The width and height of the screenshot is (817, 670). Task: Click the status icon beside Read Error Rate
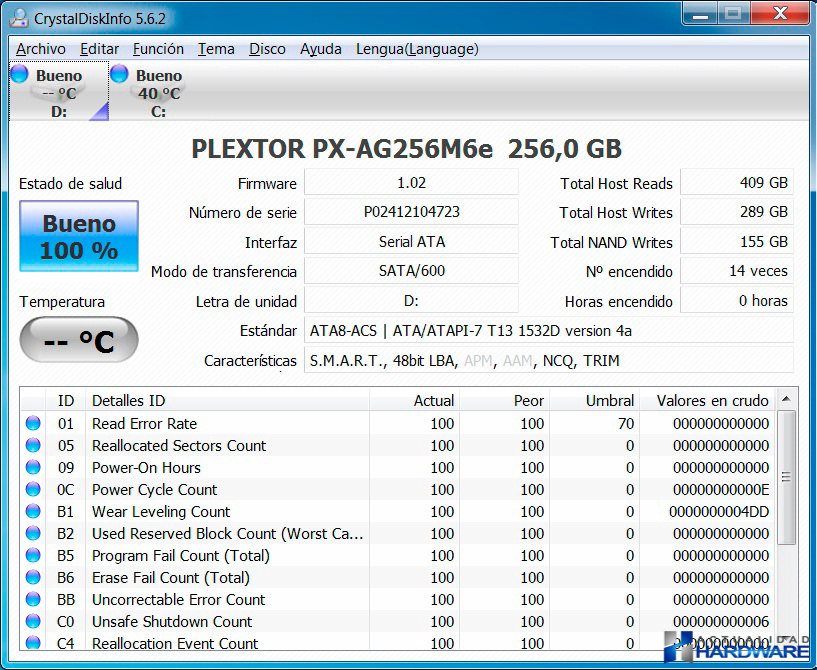(33, 424)
